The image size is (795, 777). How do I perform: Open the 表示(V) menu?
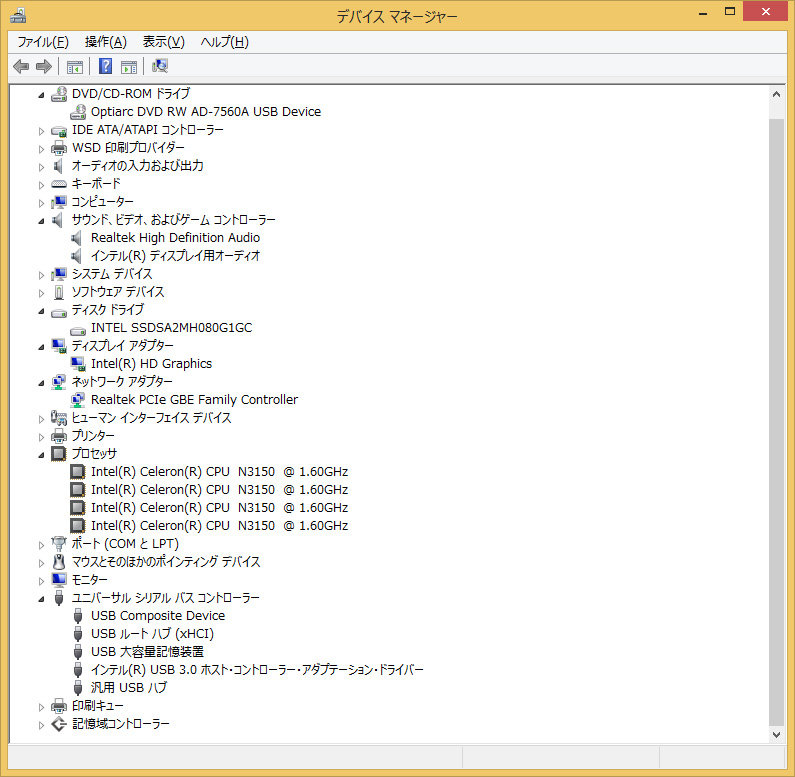click(164, 42)
